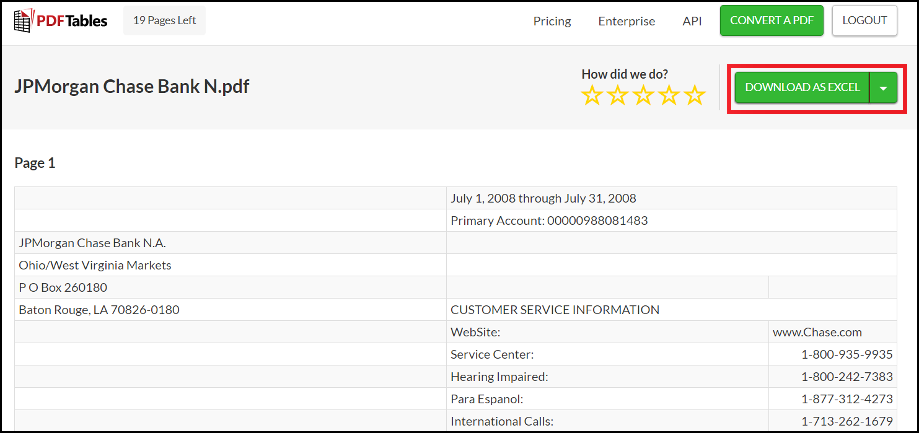Screen dimensions: 919x433
Task: Click Download as Excel button
Action: pos(802,88)
